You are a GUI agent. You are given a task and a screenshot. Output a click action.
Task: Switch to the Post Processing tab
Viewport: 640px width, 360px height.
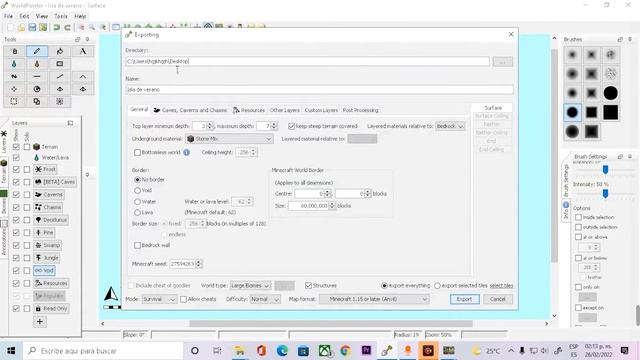coord(360,110)
